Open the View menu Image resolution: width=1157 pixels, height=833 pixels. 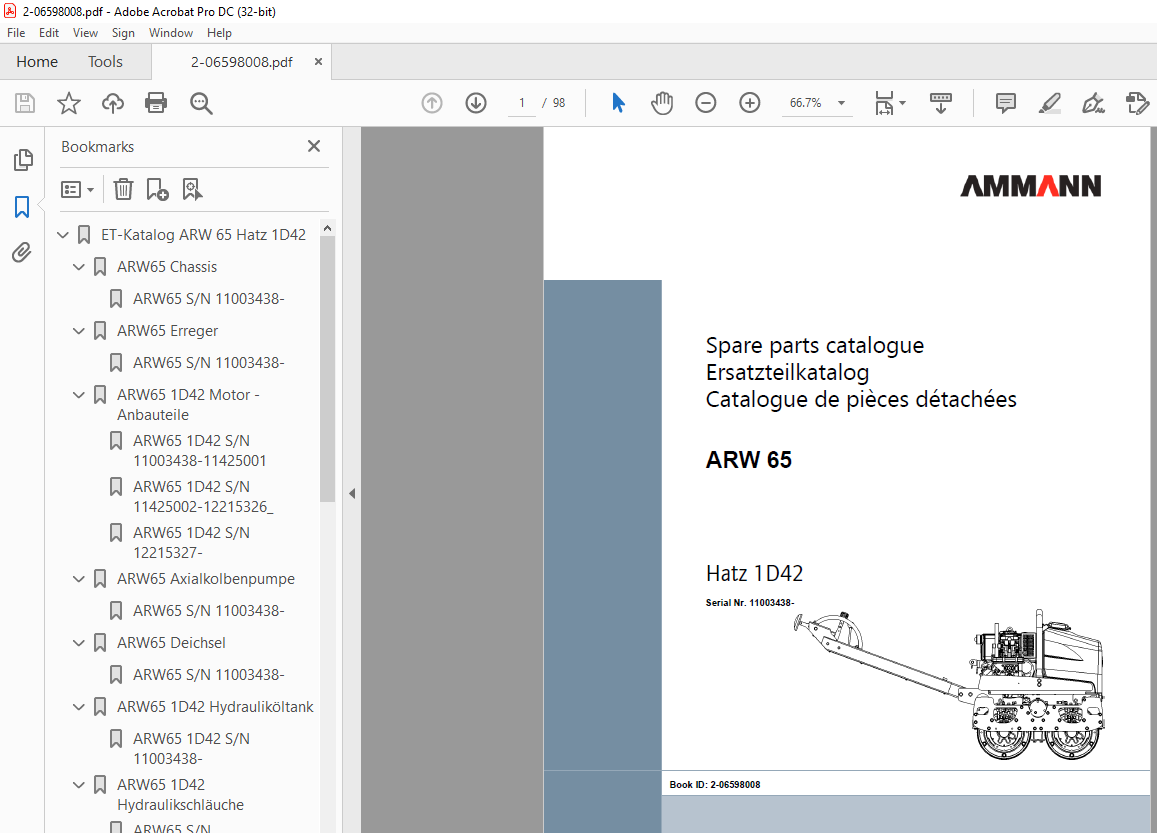85,32
